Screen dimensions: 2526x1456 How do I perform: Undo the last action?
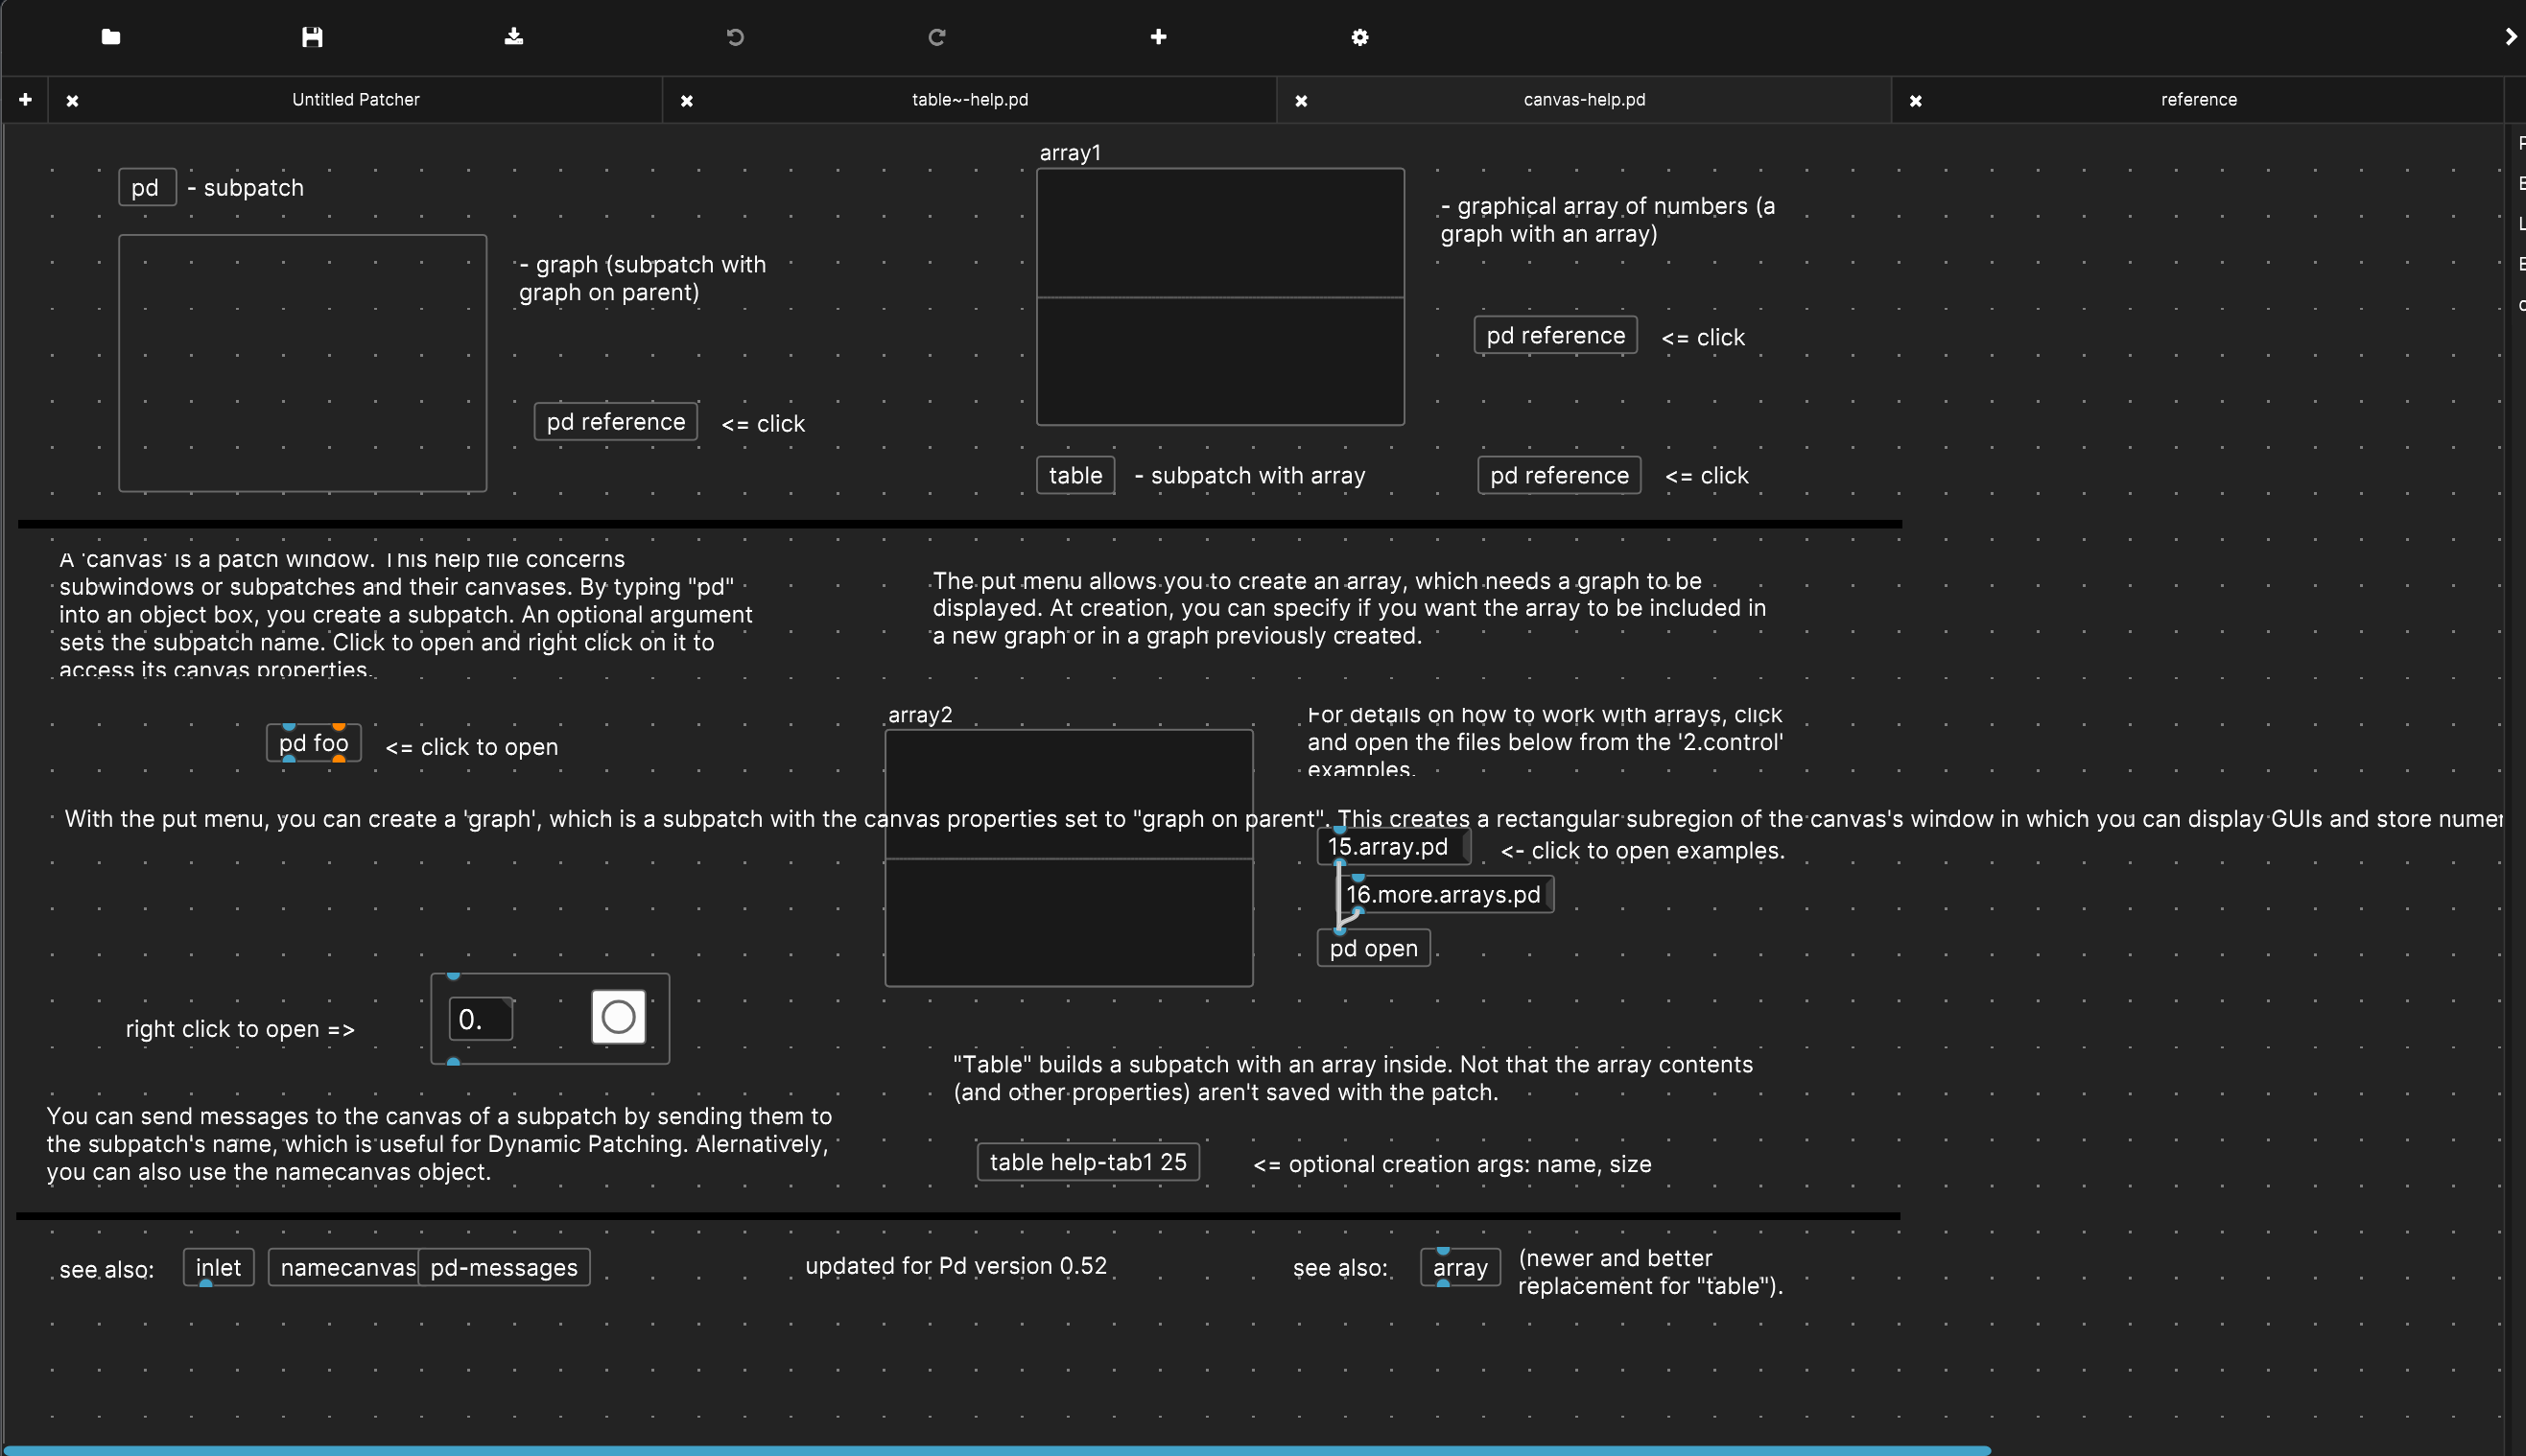point(735,37)
